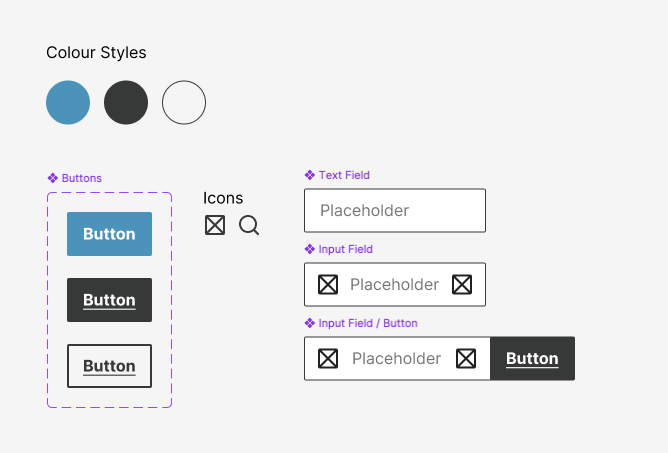Click the left icon in Input Field
668x453 pixels.
click(328, 285)
